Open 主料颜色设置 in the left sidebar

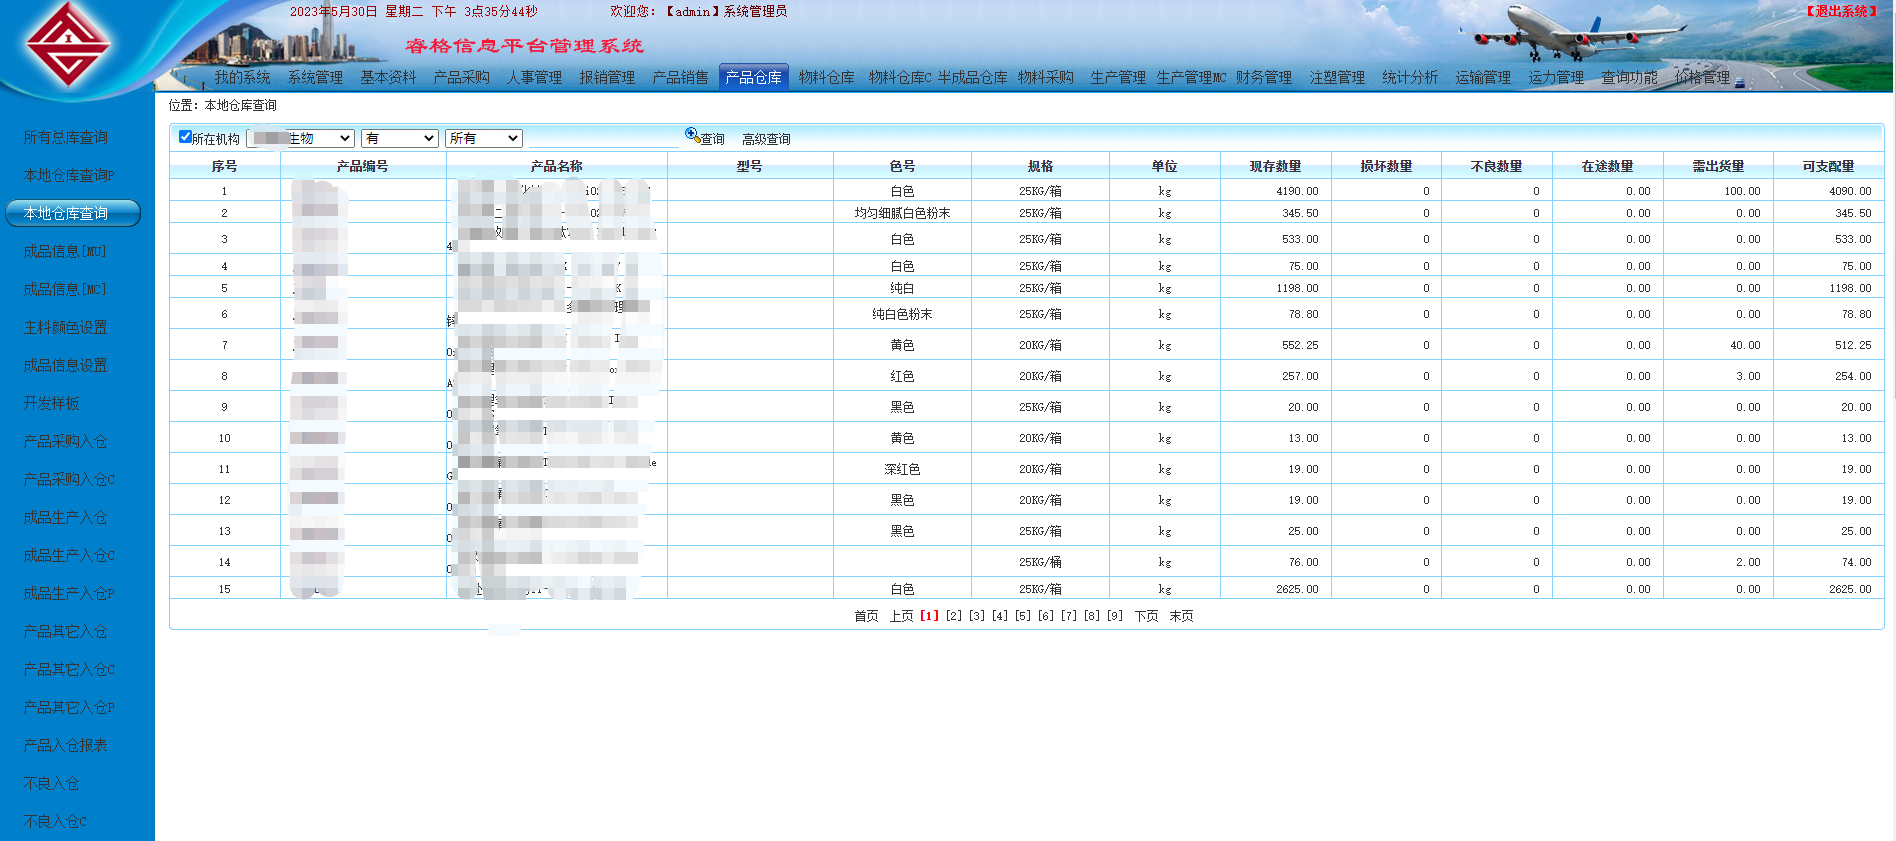66,327
